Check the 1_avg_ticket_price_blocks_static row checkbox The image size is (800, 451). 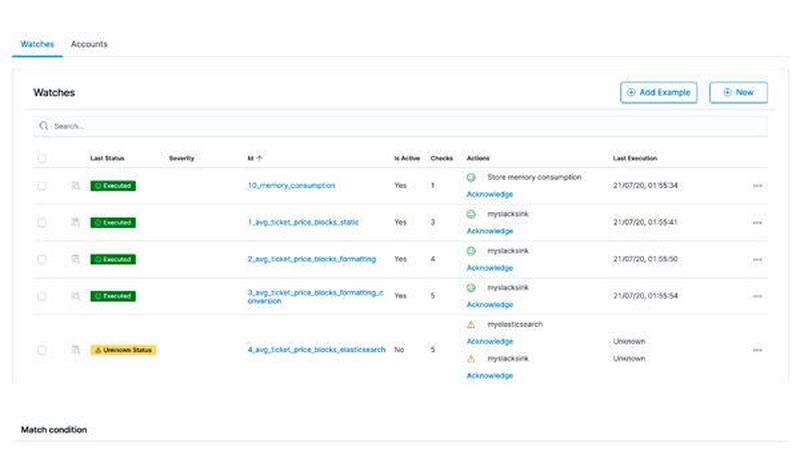click(42, 222)
